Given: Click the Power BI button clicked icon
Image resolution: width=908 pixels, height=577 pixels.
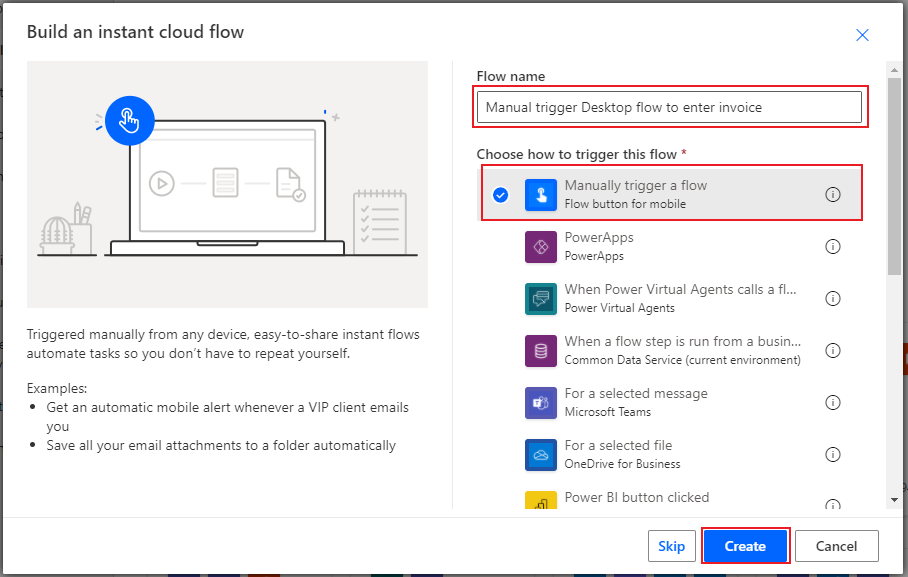Looking at the screenshot, I should [x=541, y=500].
